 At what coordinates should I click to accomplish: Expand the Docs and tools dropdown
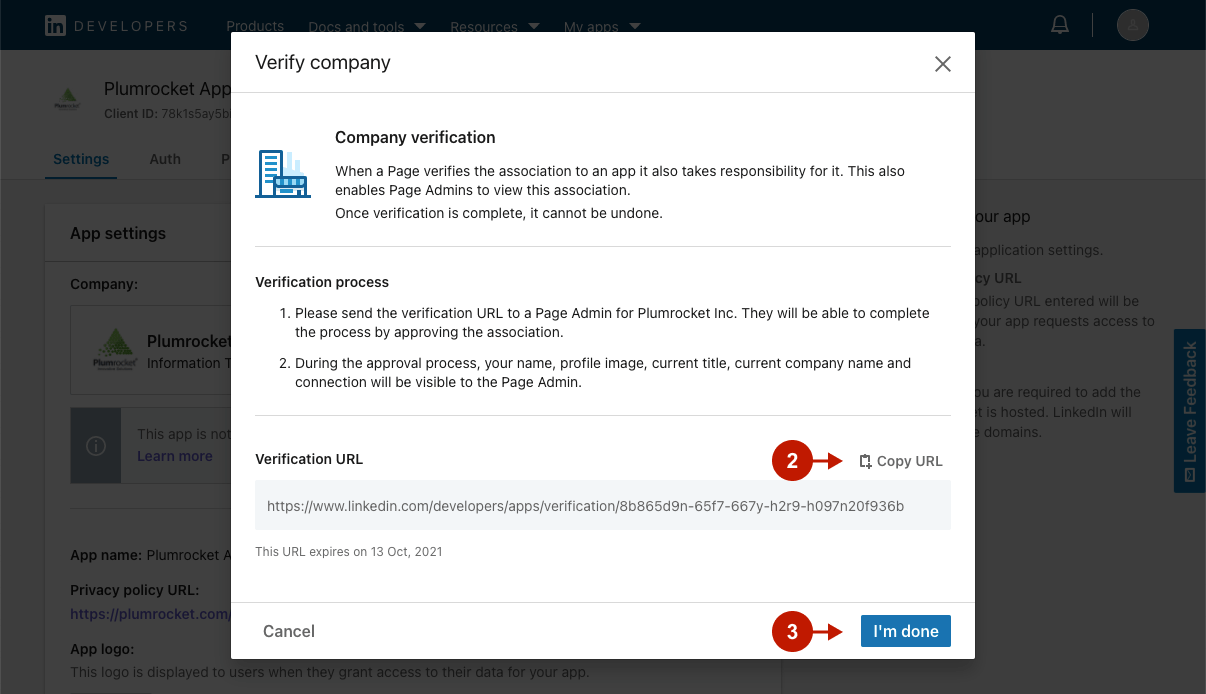tap(366, 27)
